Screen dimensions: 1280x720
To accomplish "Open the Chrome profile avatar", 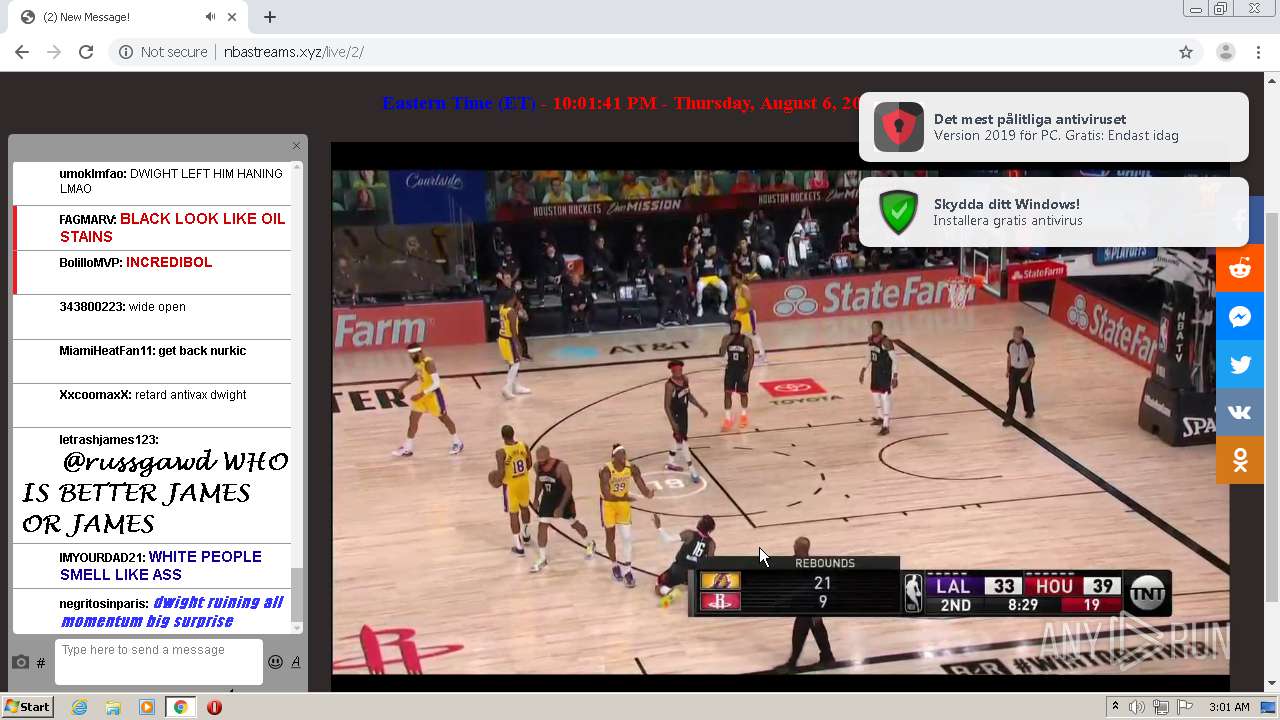I will (x=1226, y=52).
